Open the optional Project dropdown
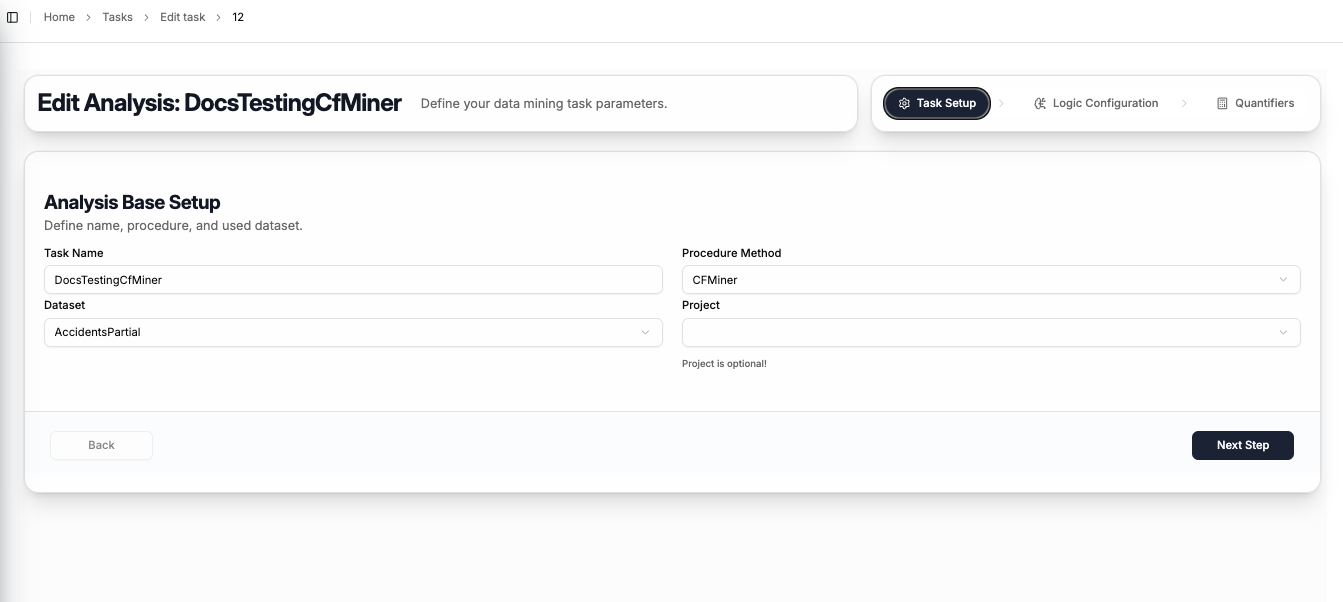Image resolution: width=1343 pixels, height=602 pixels. (990, 332)
